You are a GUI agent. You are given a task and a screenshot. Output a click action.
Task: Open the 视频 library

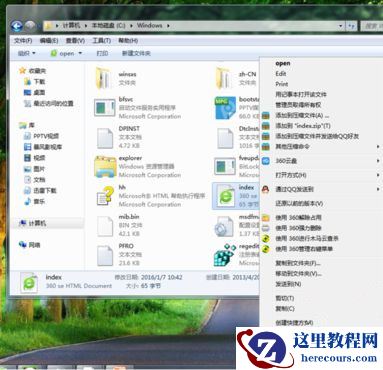35,158
